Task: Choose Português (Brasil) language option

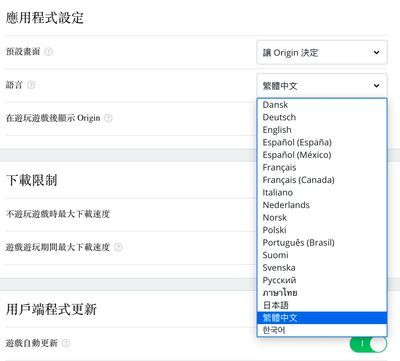Action: (322, 243)
